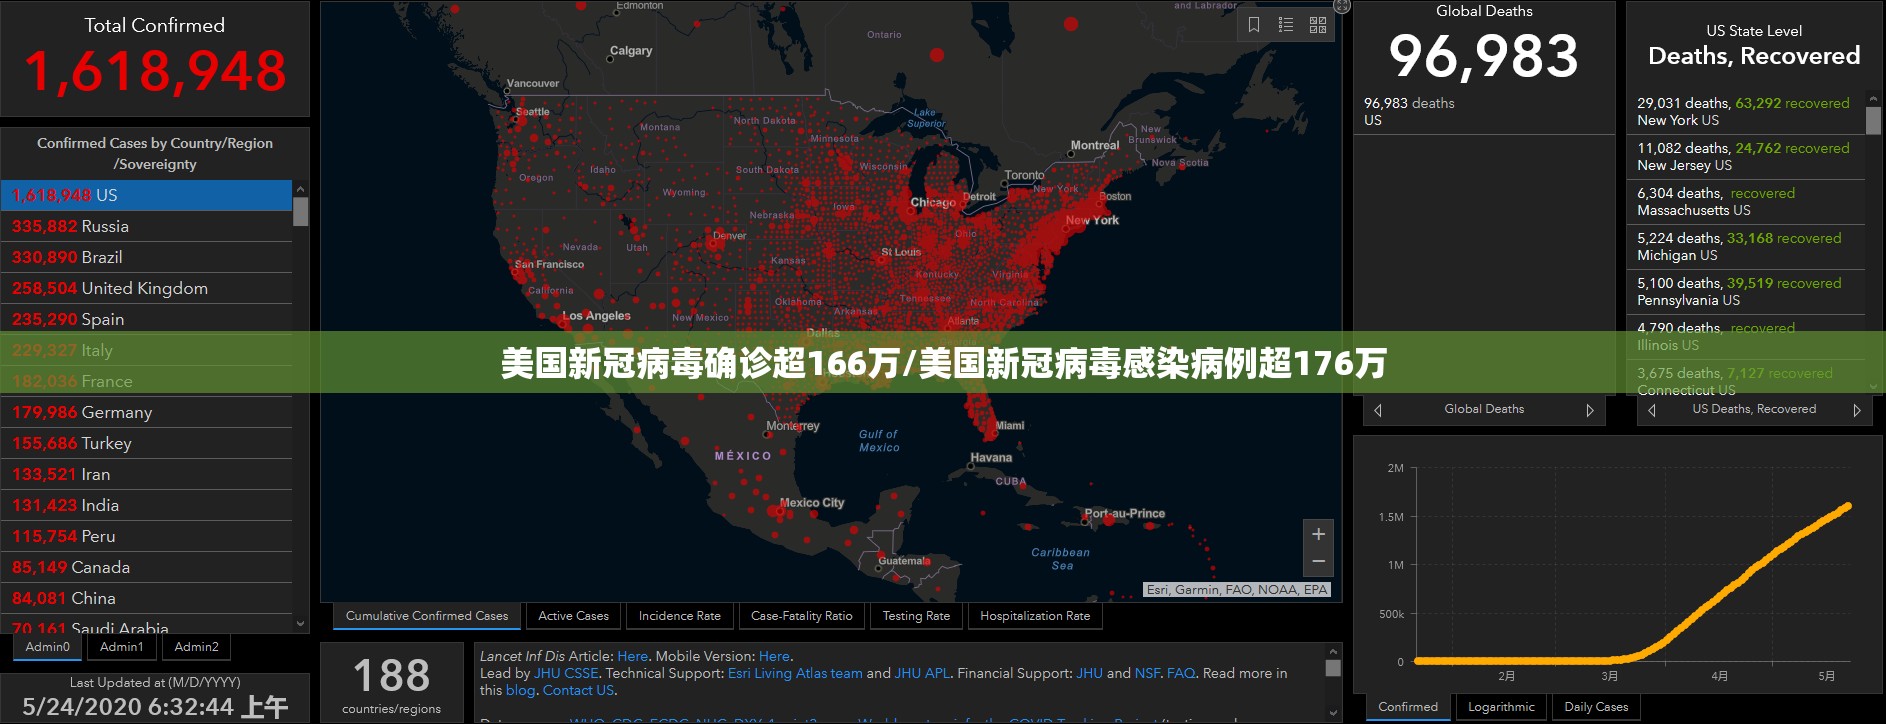The image size is (1886, 724).
Task: Select the Admin0 tab
Action: coord(48,647)
